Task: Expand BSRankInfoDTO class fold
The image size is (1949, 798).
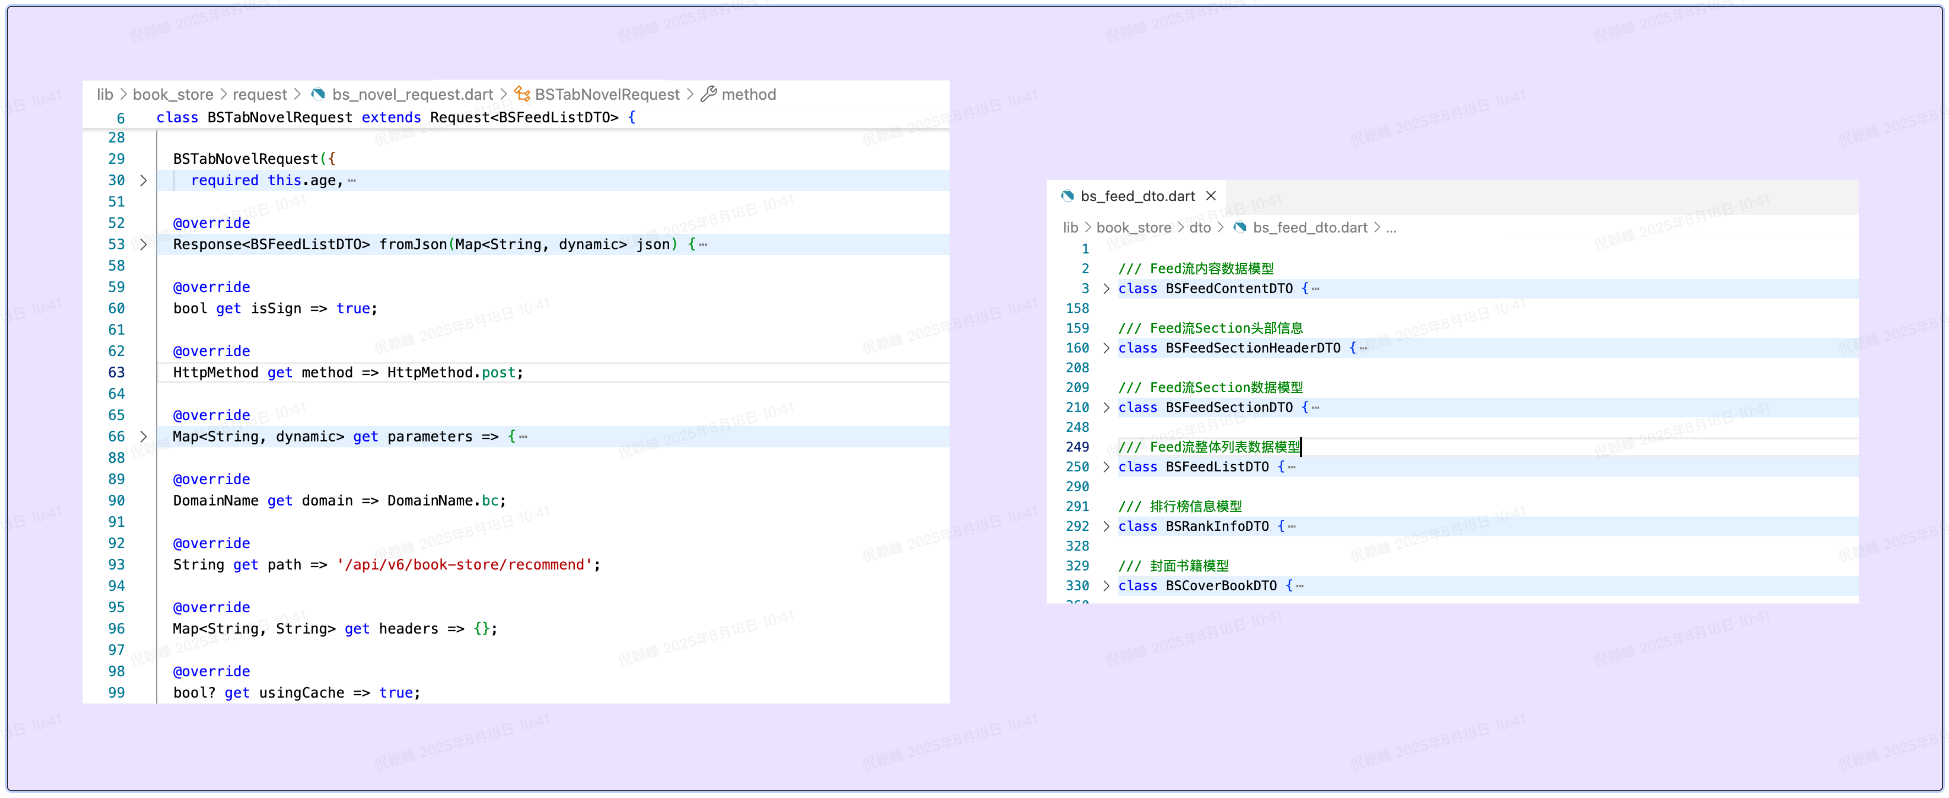Action: pos(1106,527)
